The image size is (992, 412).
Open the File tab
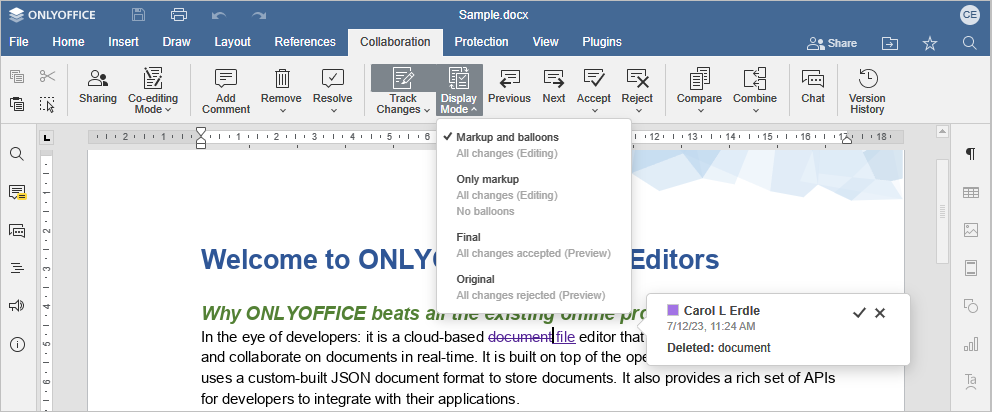pos(19,42)
